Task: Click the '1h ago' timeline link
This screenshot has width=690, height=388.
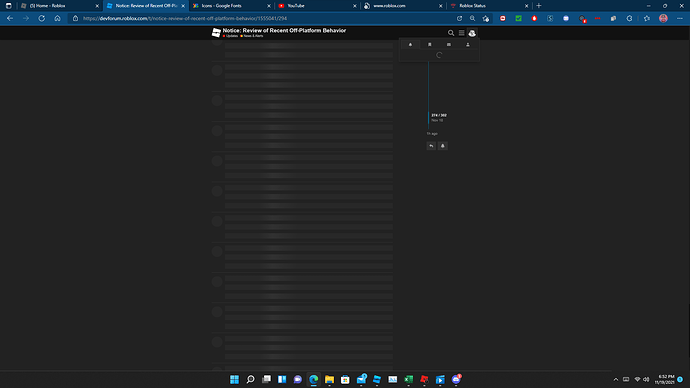Action: tap(432, 133)
